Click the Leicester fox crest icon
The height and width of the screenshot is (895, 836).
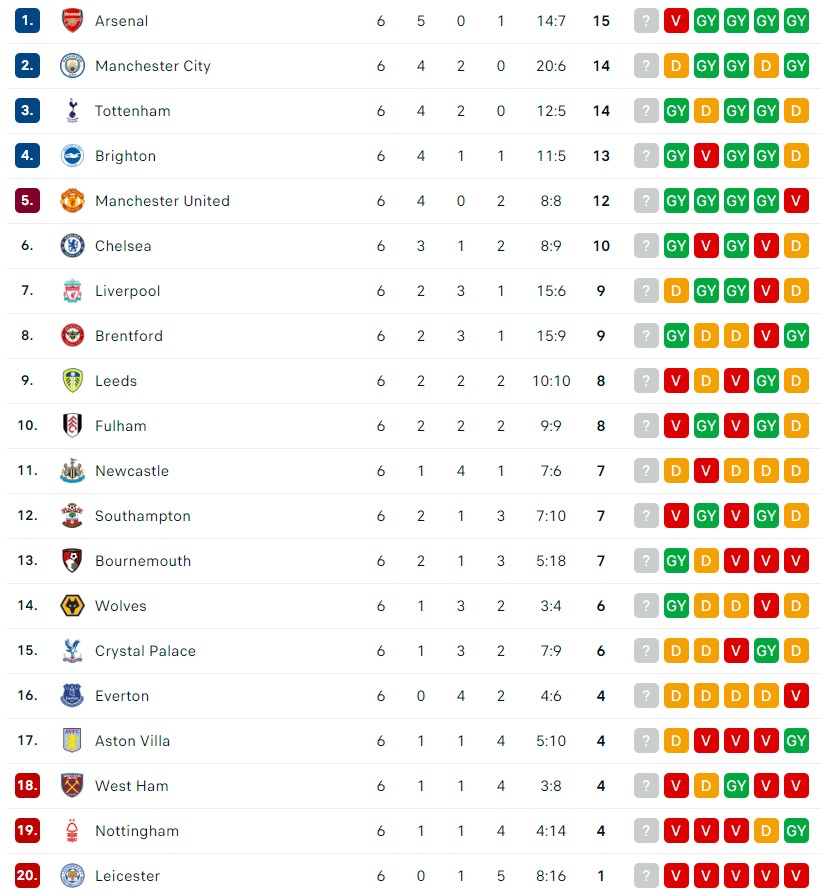point(72,876)
